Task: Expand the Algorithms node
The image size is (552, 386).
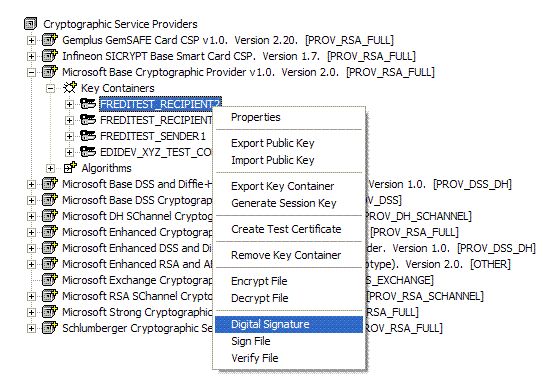Action: pyautogui.click(x=50, y=168)
